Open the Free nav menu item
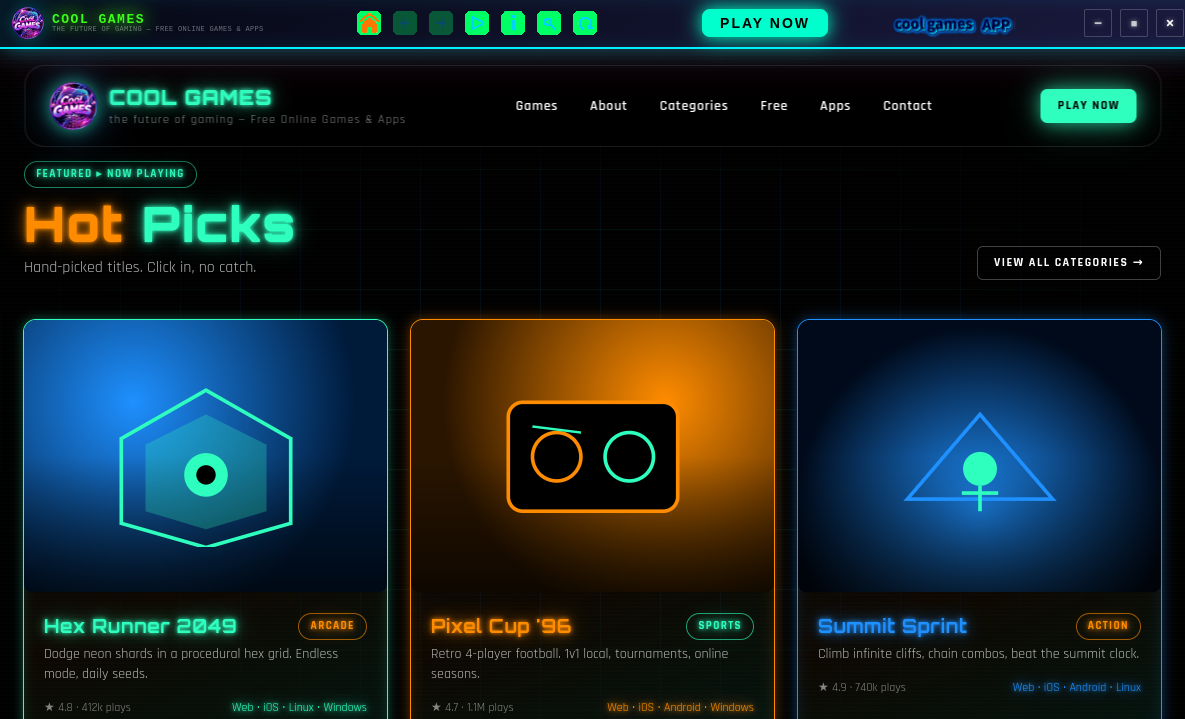This screenshot has height=719, width=1185. 774,106
